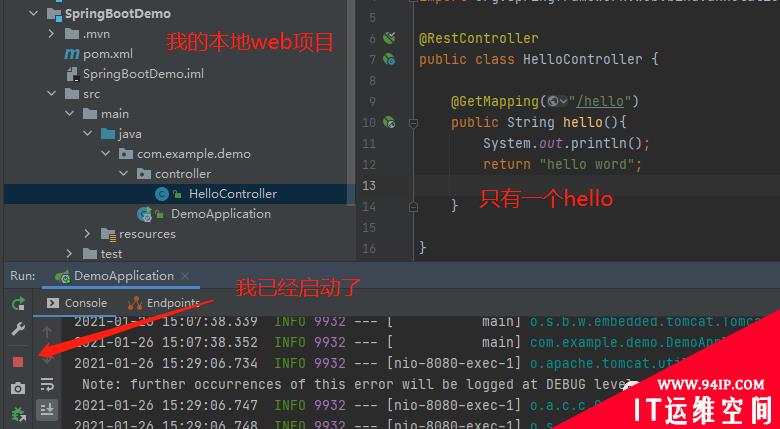Click the globe URL icon in @GetMapping
This screenshot has width=780, height=429.
point(553,101)
